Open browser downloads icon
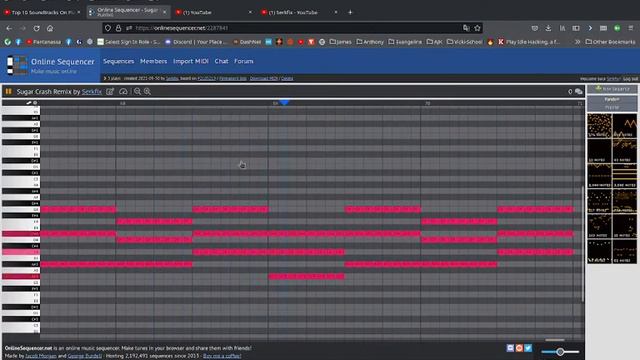This screenshot has width=640, height=360. (548, 28)
